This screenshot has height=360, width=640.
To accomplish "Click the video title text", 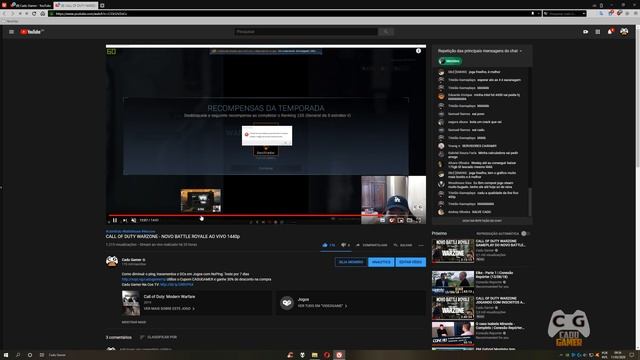I will [x=173, y=237].
